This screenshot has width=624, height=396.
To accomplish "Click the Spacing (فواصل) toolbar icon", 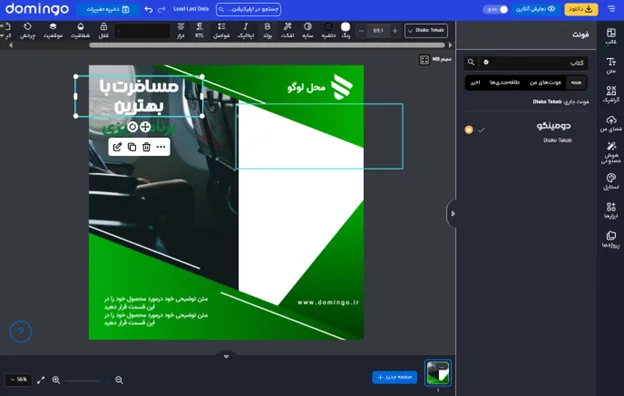I will click(x=221, y=31).
